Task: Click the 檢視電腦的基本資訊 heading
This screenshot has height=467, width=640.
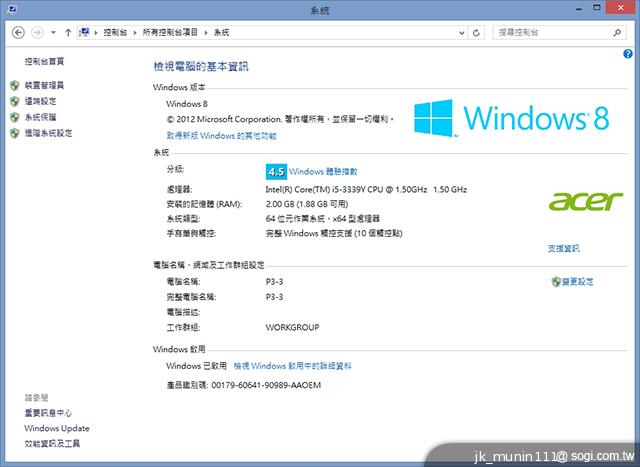Action: 201,67
